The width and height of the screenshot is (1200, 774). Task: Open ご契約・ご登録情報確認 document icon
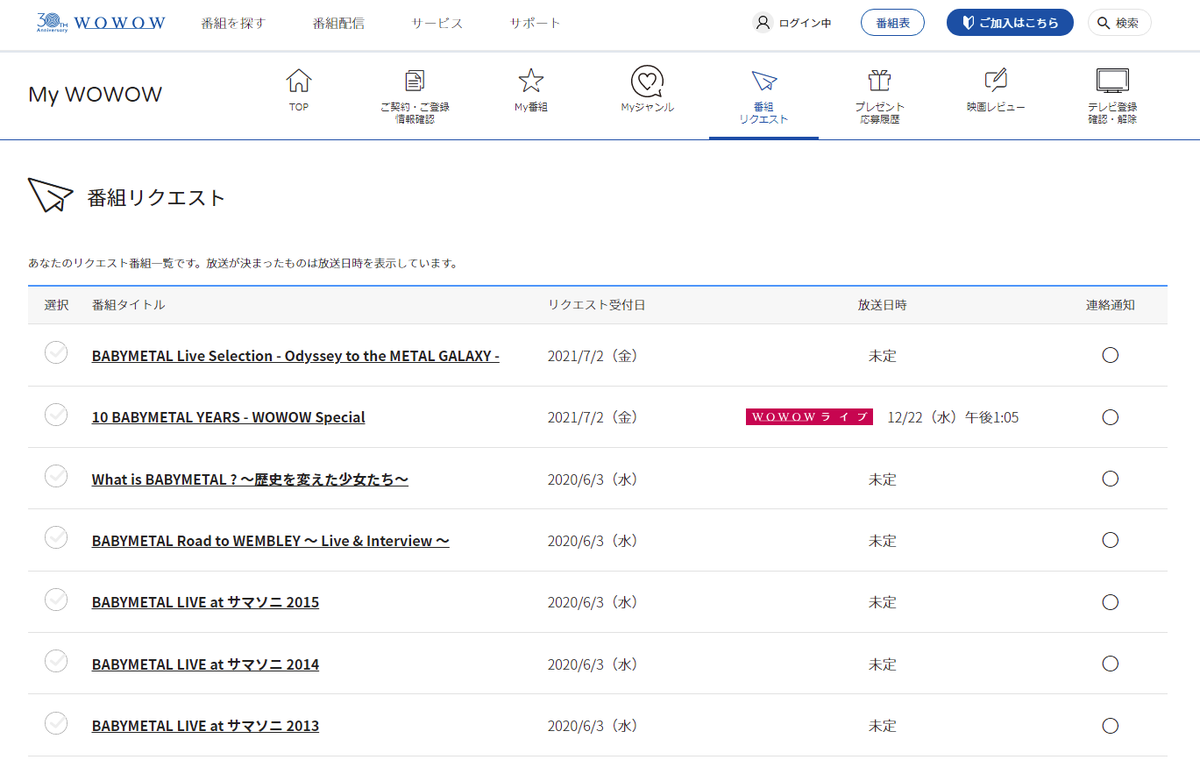tap(414, 81)
